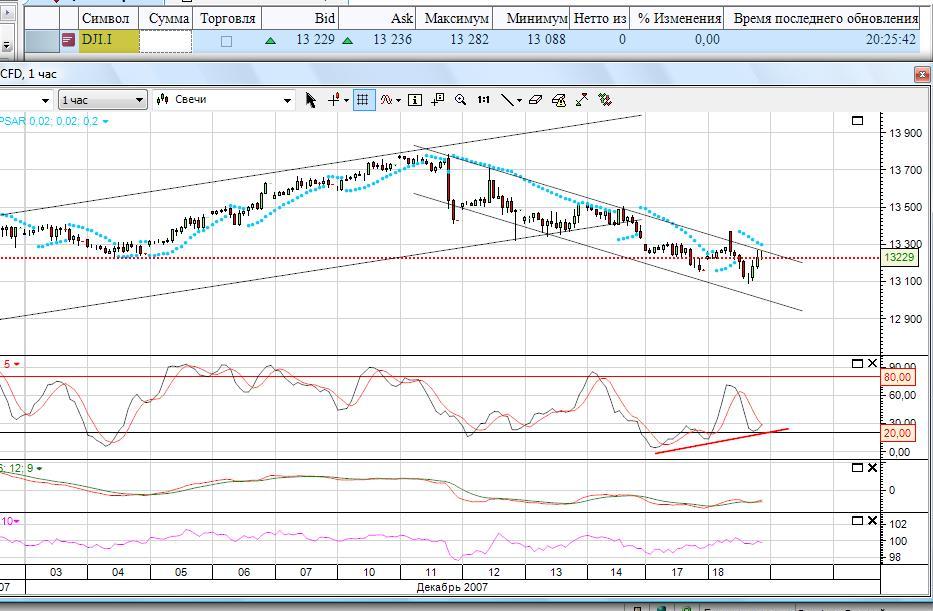Click the toolbar icon after the eraser
Viewport: 933px width, 611px height.
coord(559,100)
